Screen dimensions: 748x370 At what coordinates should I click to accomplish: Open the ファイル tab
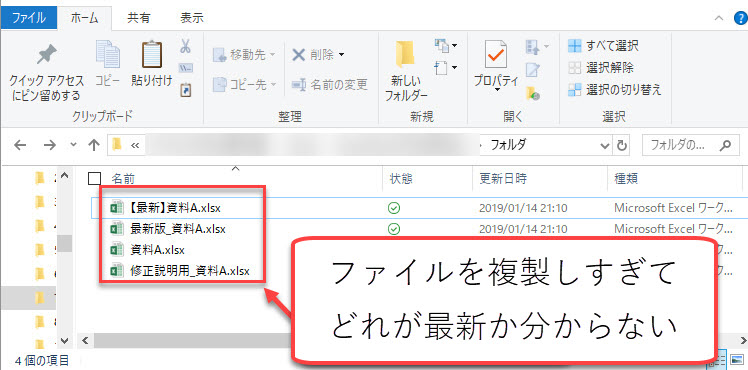[x=29, y=18]
